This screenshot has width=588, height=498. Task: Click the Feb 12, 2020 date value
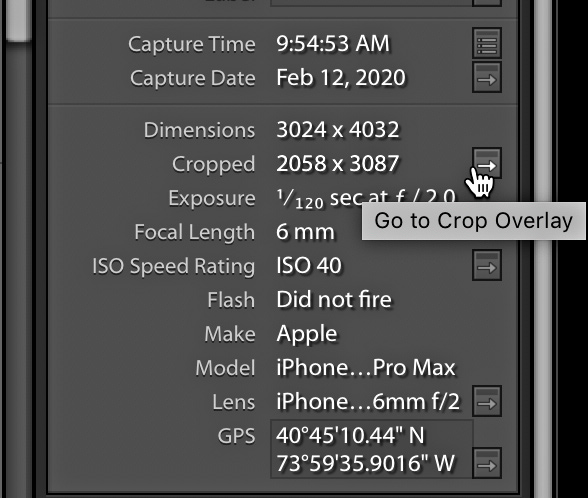(x=341, y=78)
